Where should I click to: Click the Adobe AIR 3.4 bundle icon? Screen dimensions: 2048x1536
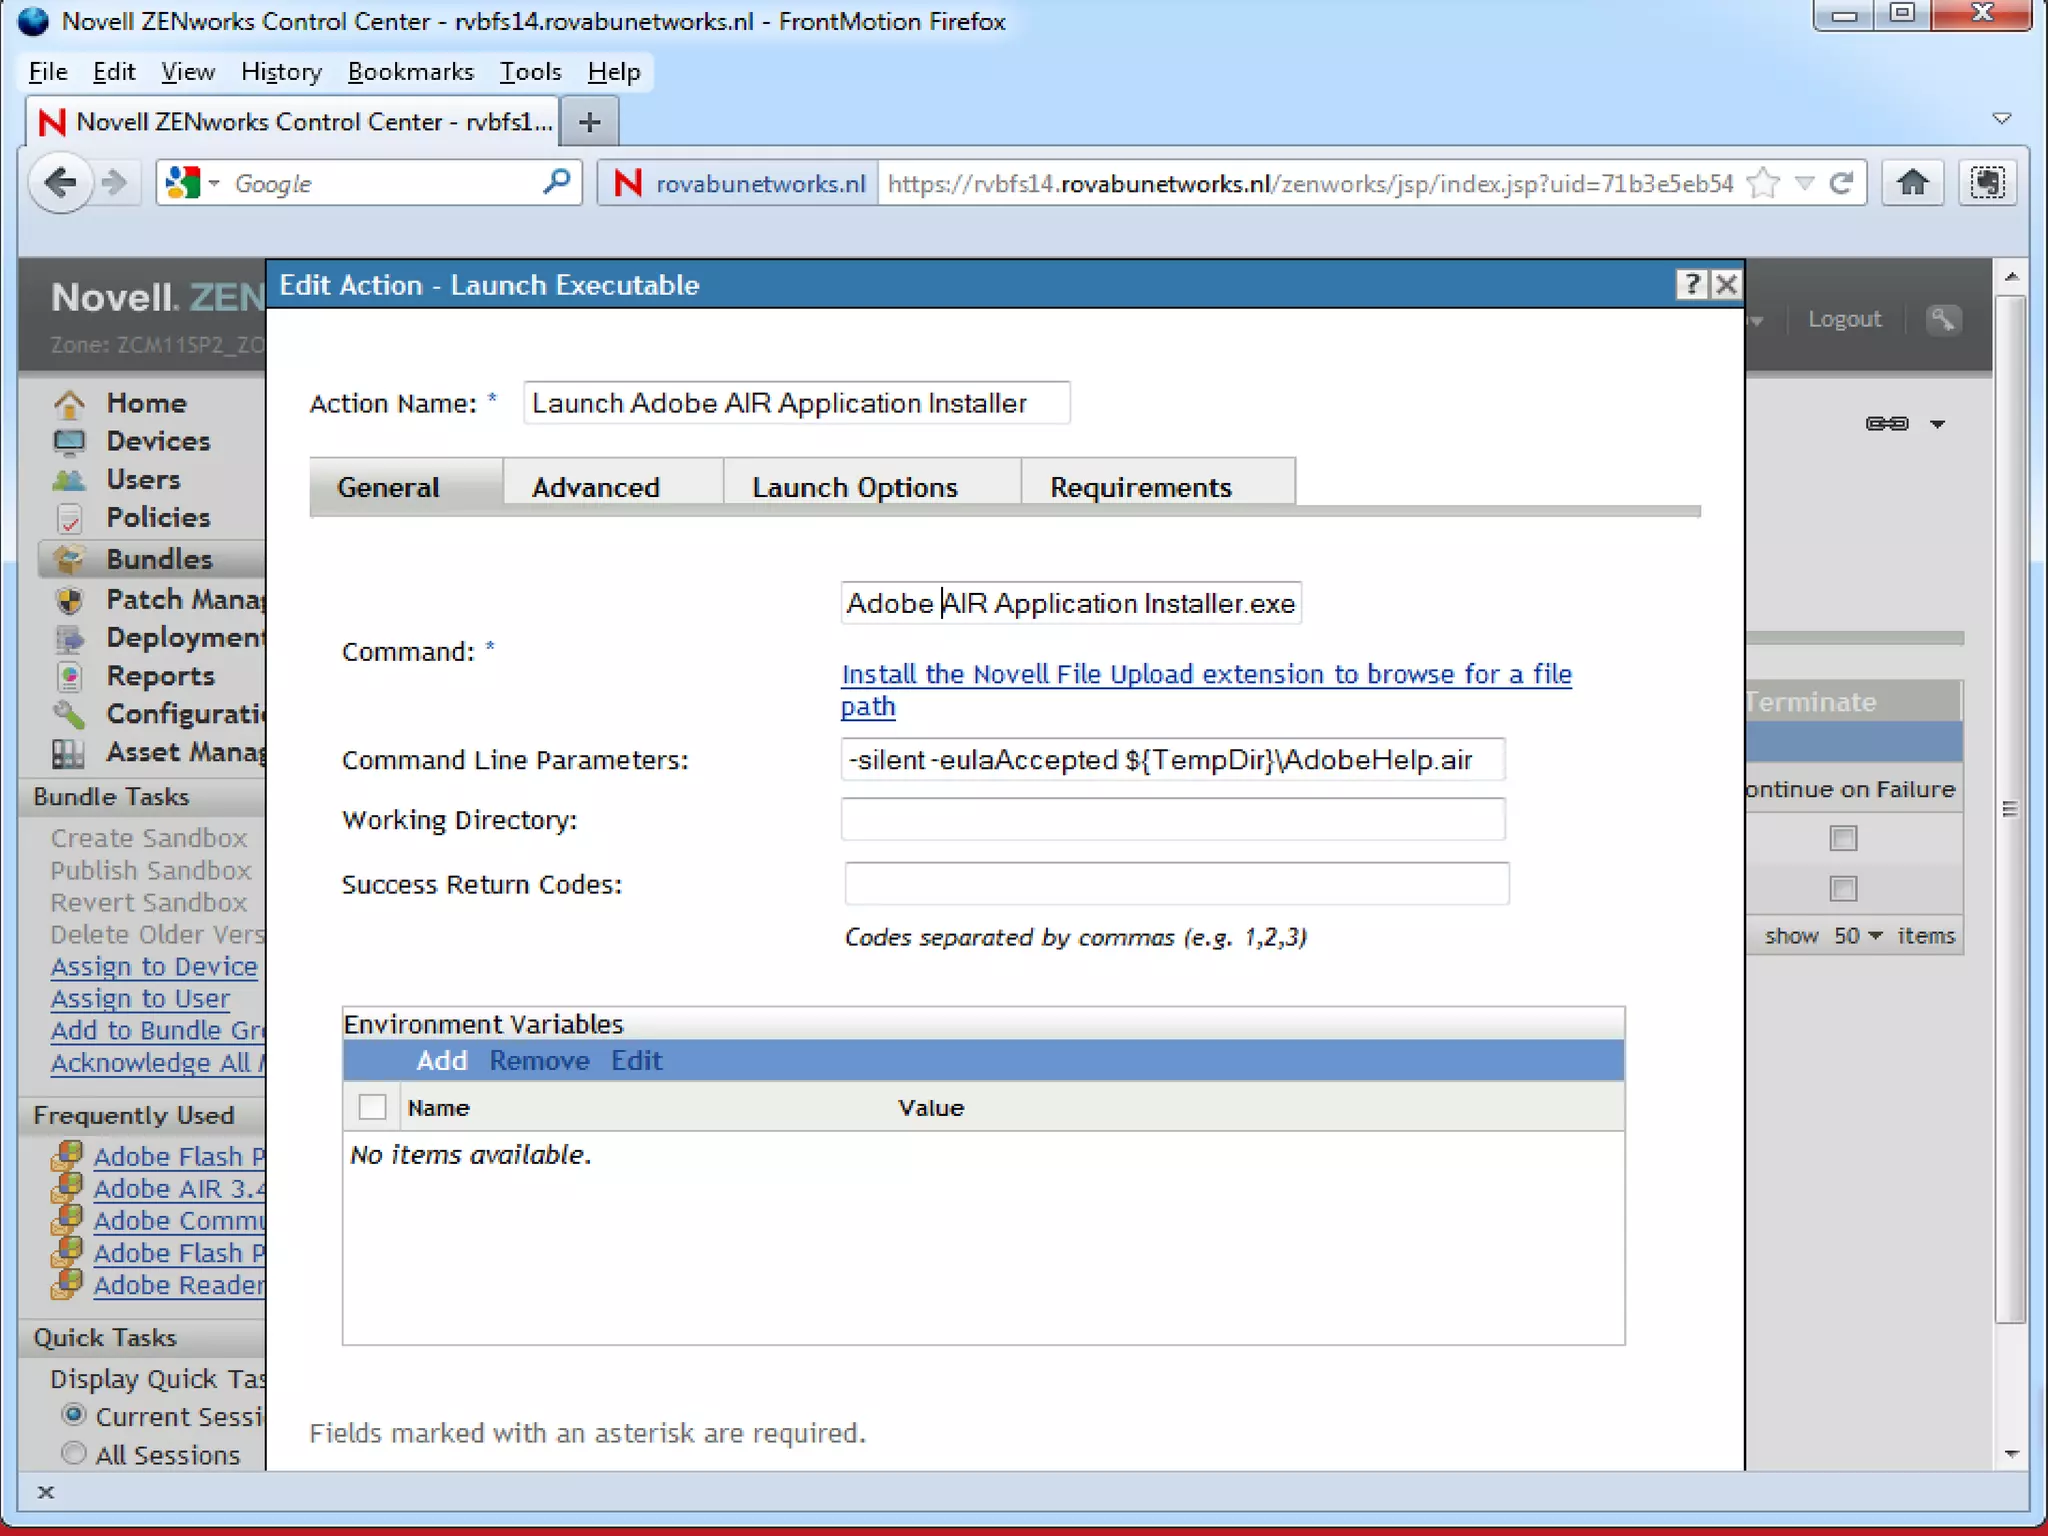point(67,1188)
